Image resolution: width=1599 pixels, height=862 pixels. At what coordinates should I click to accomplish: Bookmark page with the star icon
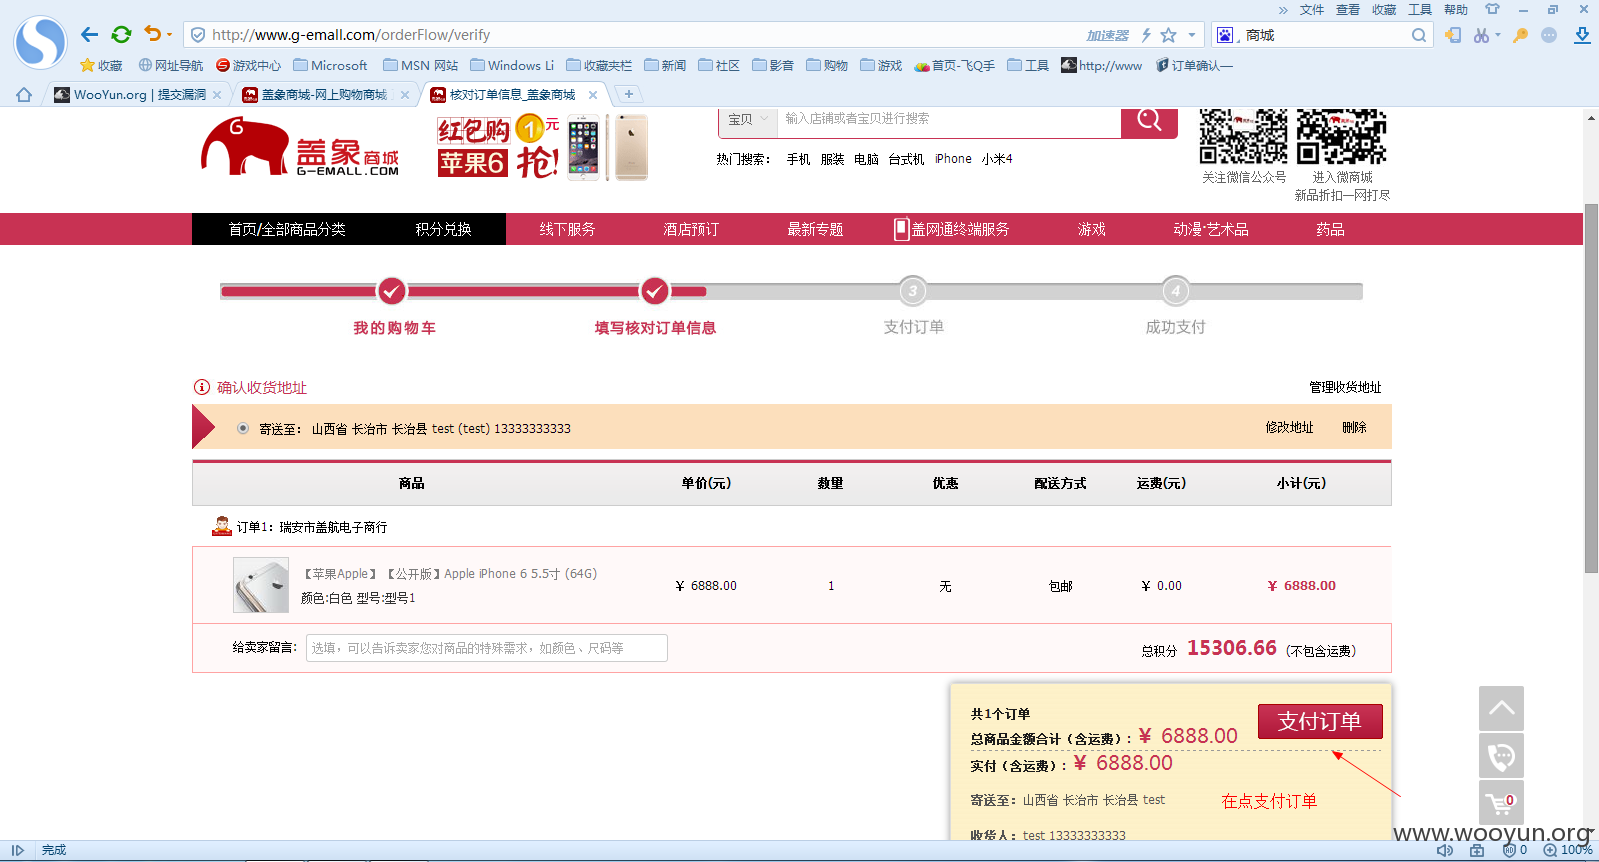point(1168,35)
